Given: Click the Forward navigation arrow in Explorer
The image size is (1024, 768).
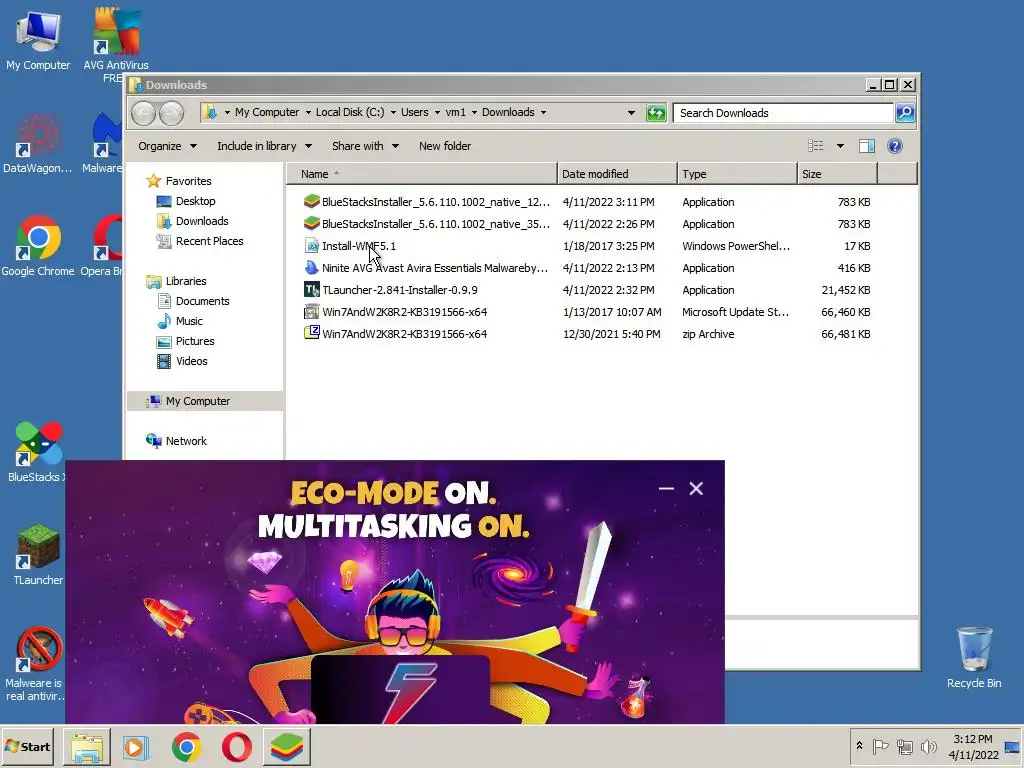Looking at the screenshot, I should point(172,113).
